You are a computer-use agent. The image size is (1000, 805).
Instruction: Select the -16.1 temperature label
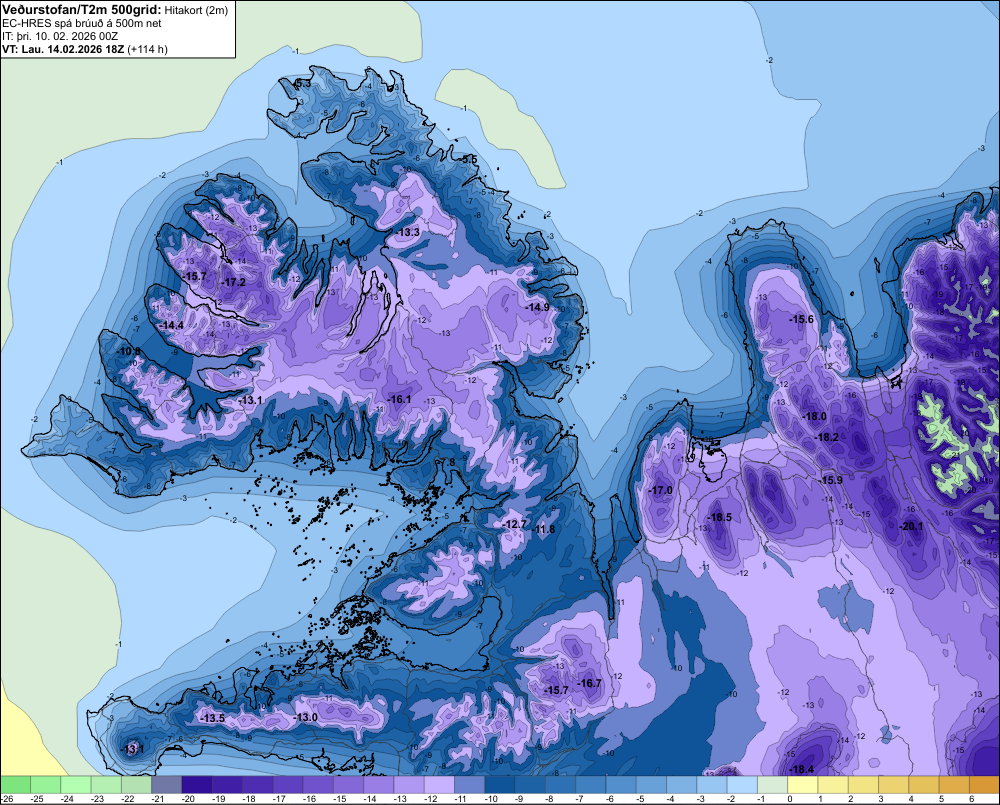pyautogui.click(x=399, y=399)
